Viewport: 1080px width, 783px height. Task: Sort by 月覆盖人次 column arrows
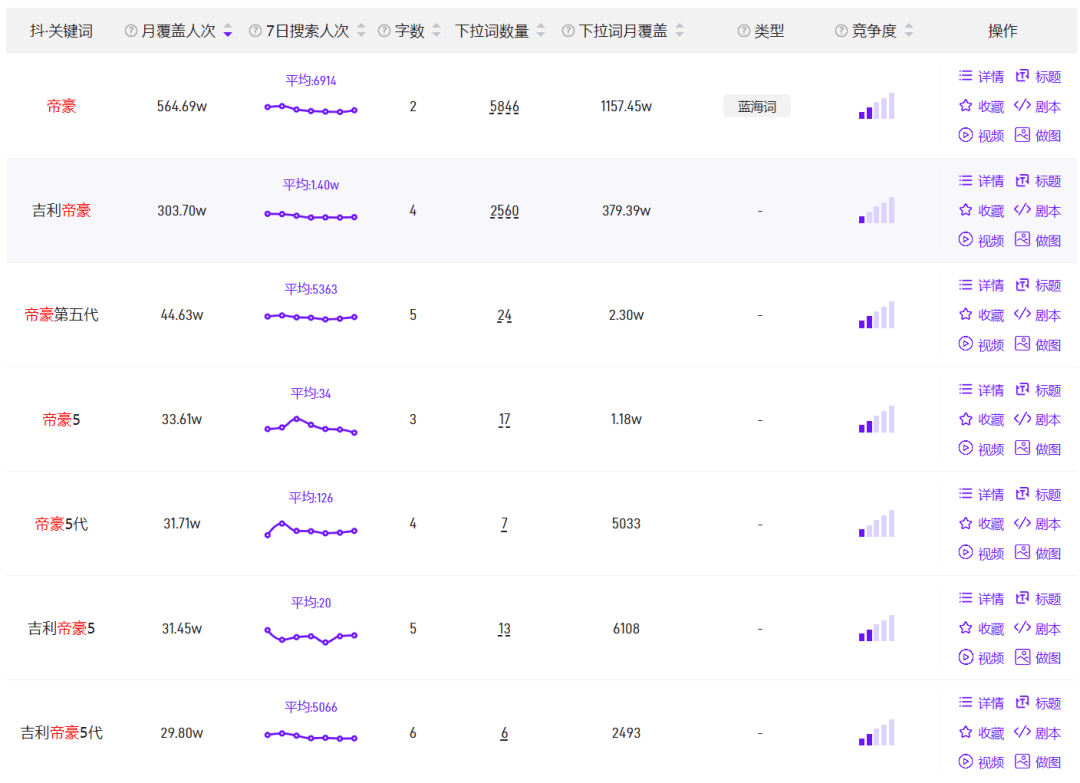[x=228, y=31]
